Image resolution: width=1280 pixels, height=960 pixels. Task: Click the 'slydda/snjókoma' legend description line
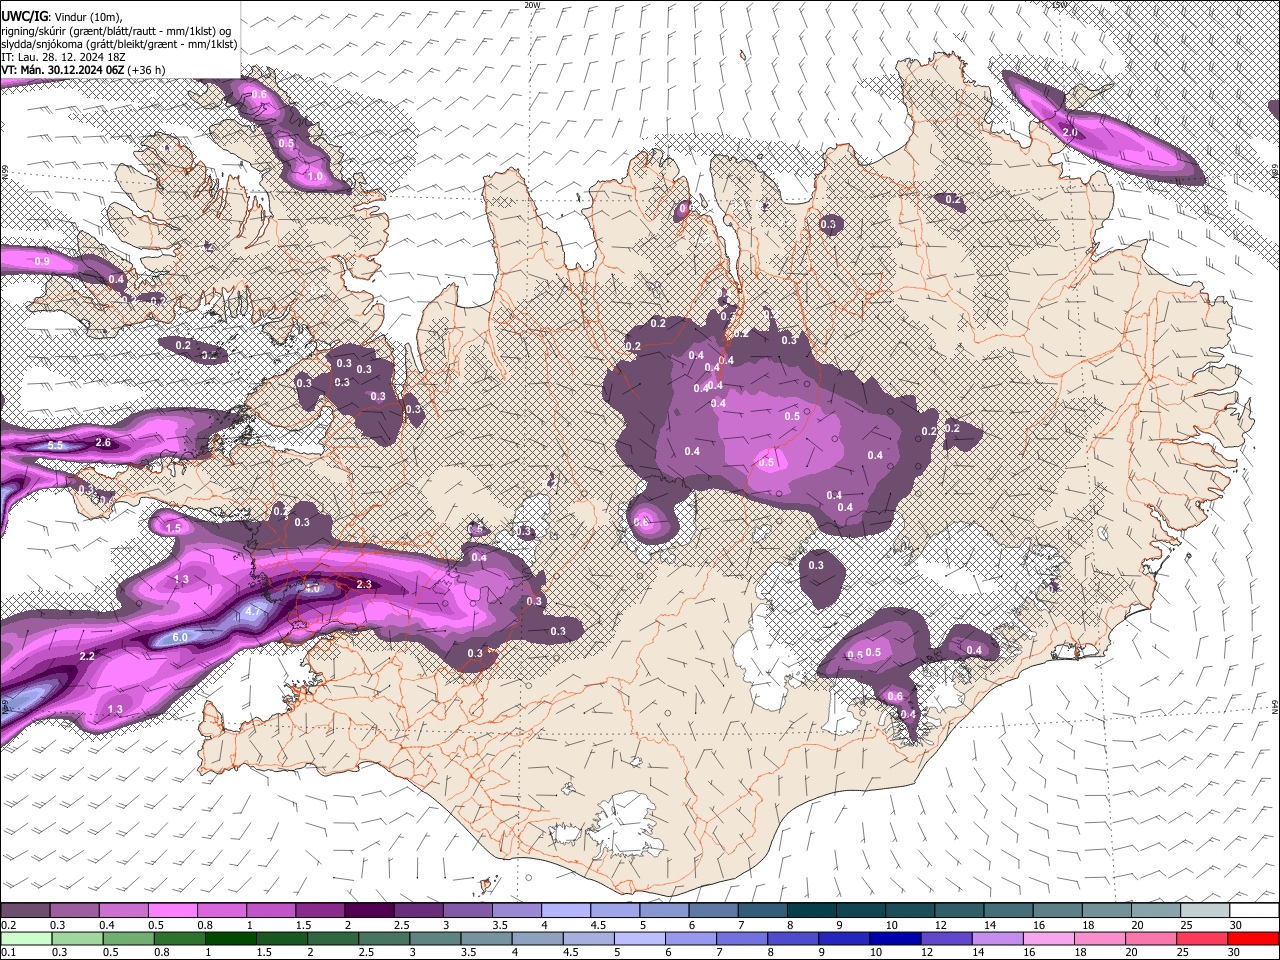pyautogui.click(x=119, y=44)
